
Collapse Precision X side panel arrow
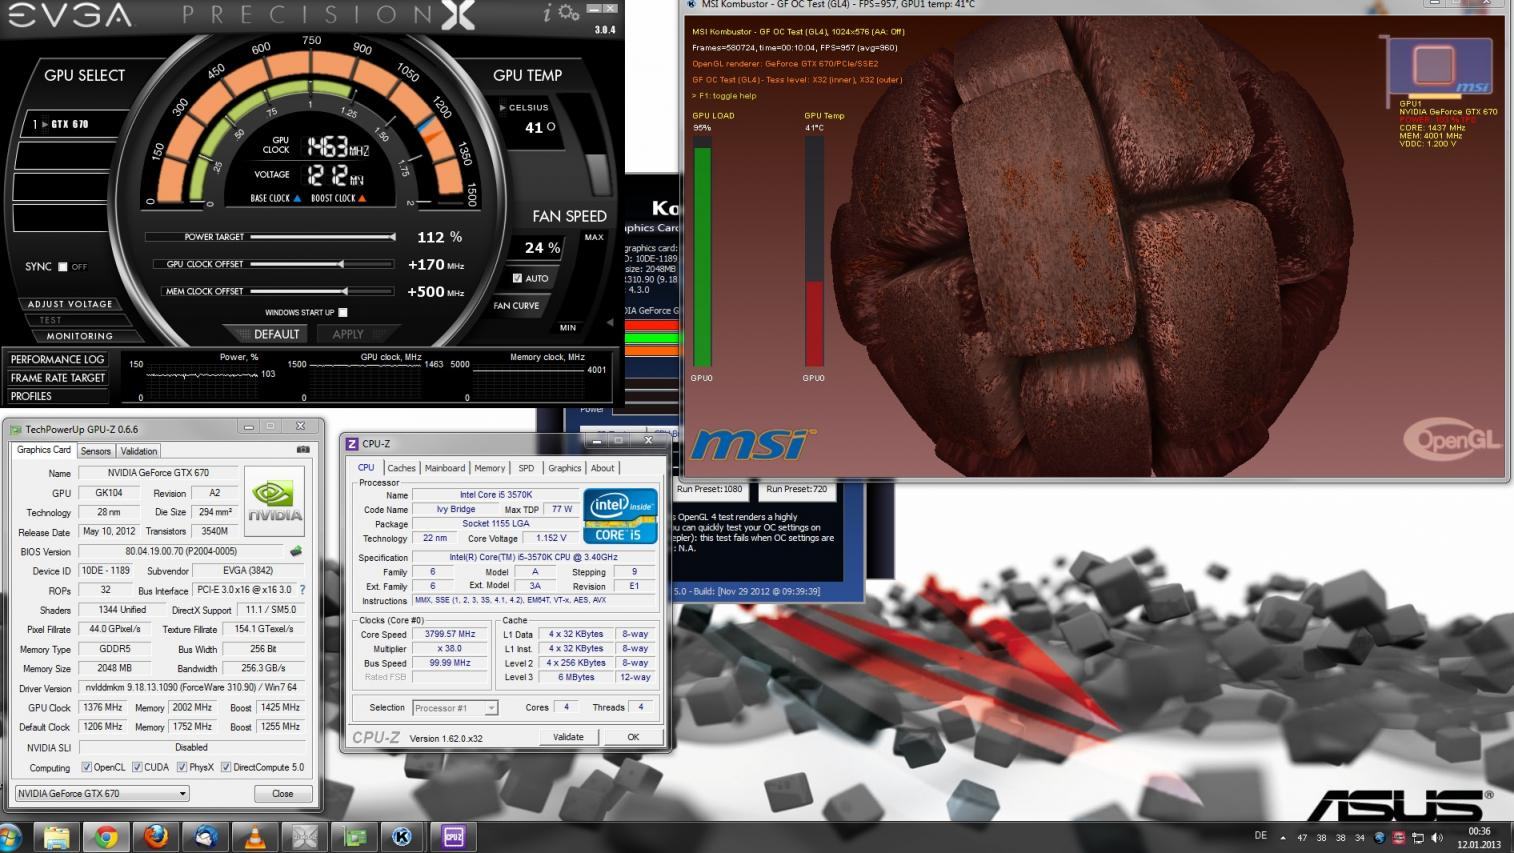(610, 322)
